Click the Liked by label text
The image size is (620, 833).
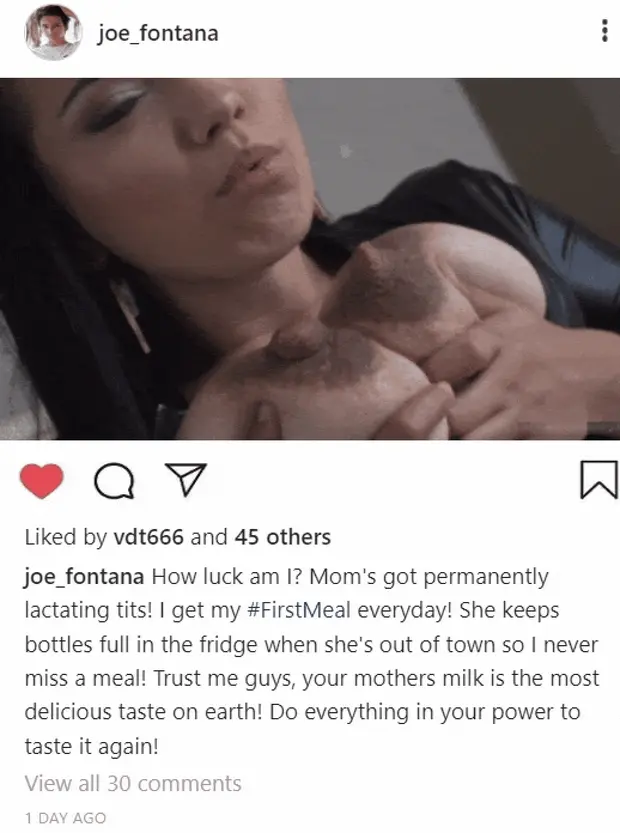coord(66,537)
